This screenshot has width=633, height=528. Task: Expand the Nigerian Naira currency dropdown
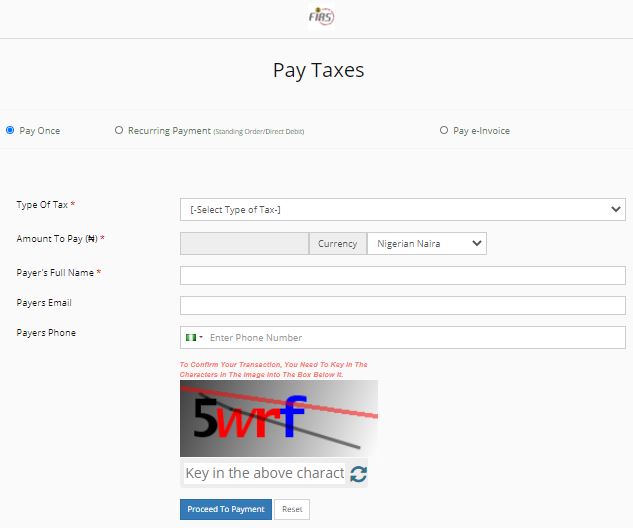pos(426,243)
